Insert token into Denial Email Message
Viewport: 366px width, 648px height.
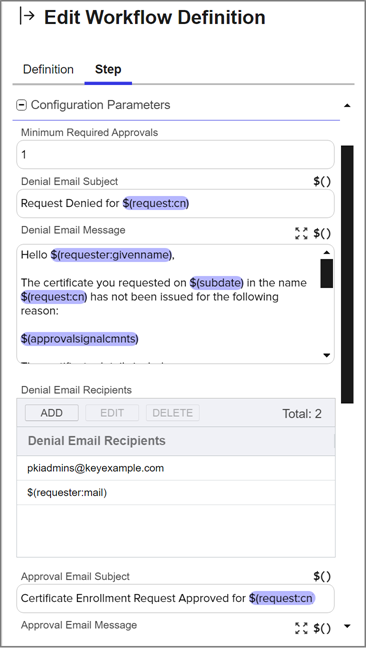(x=322, y=233)
